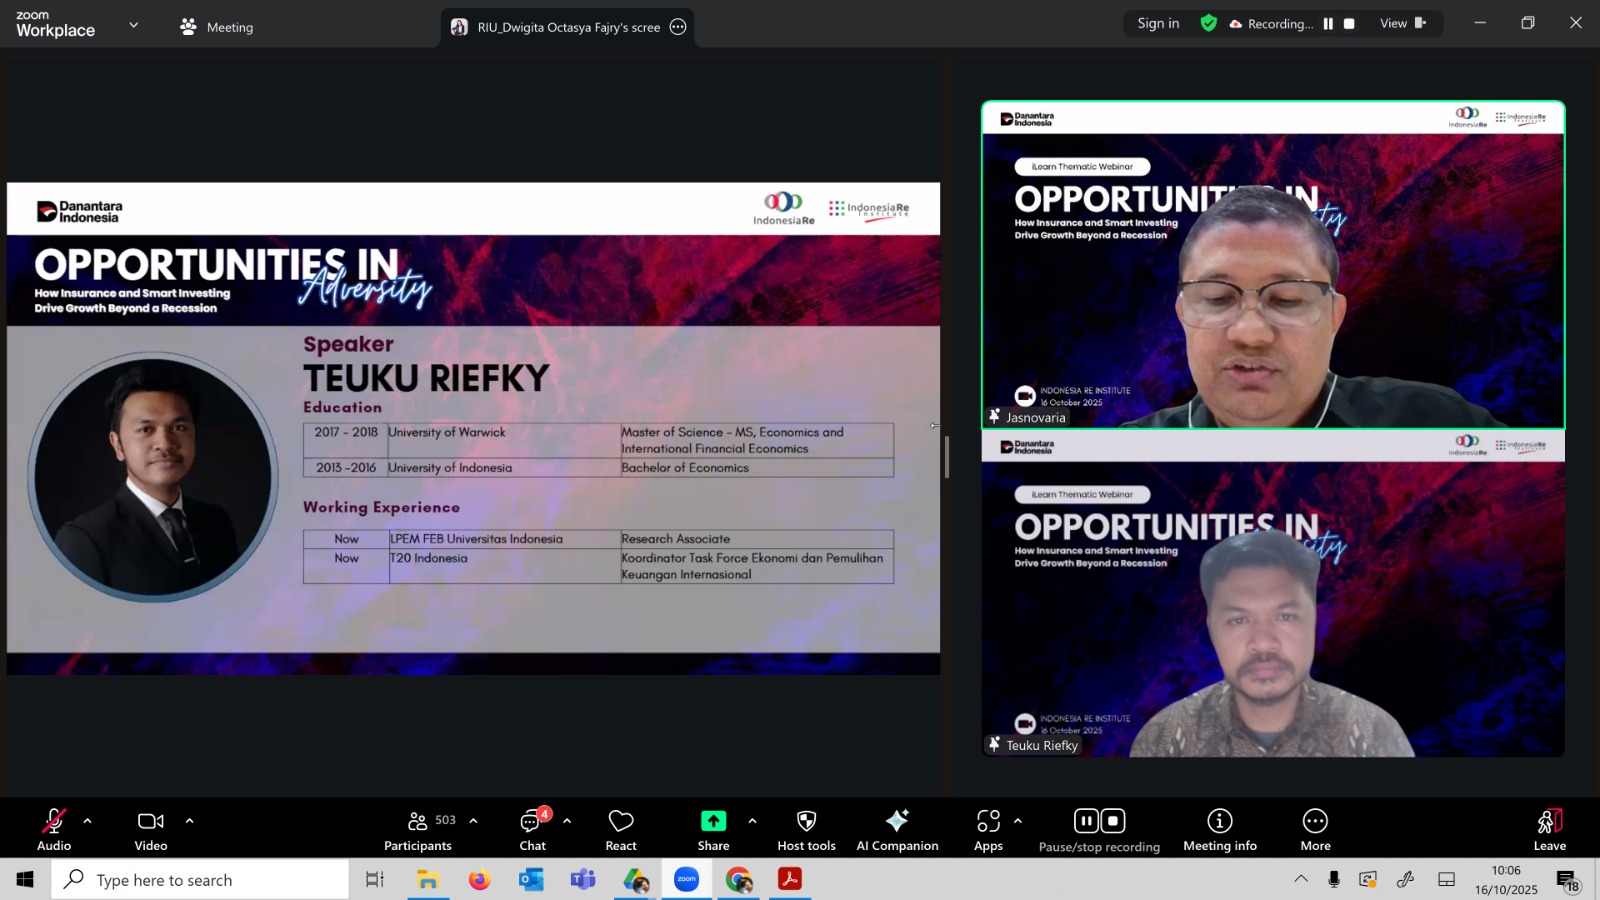Screen dimensions: 1600x900
Task: Toggle the Video camera
Action: (x=151, y=830)
